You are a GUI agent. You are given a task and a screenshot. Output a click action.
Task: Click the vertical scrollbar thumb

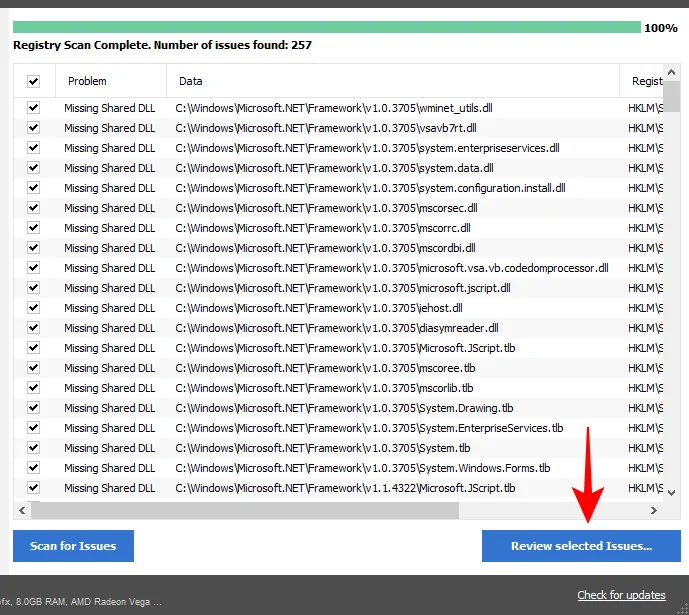click(672, 96)
